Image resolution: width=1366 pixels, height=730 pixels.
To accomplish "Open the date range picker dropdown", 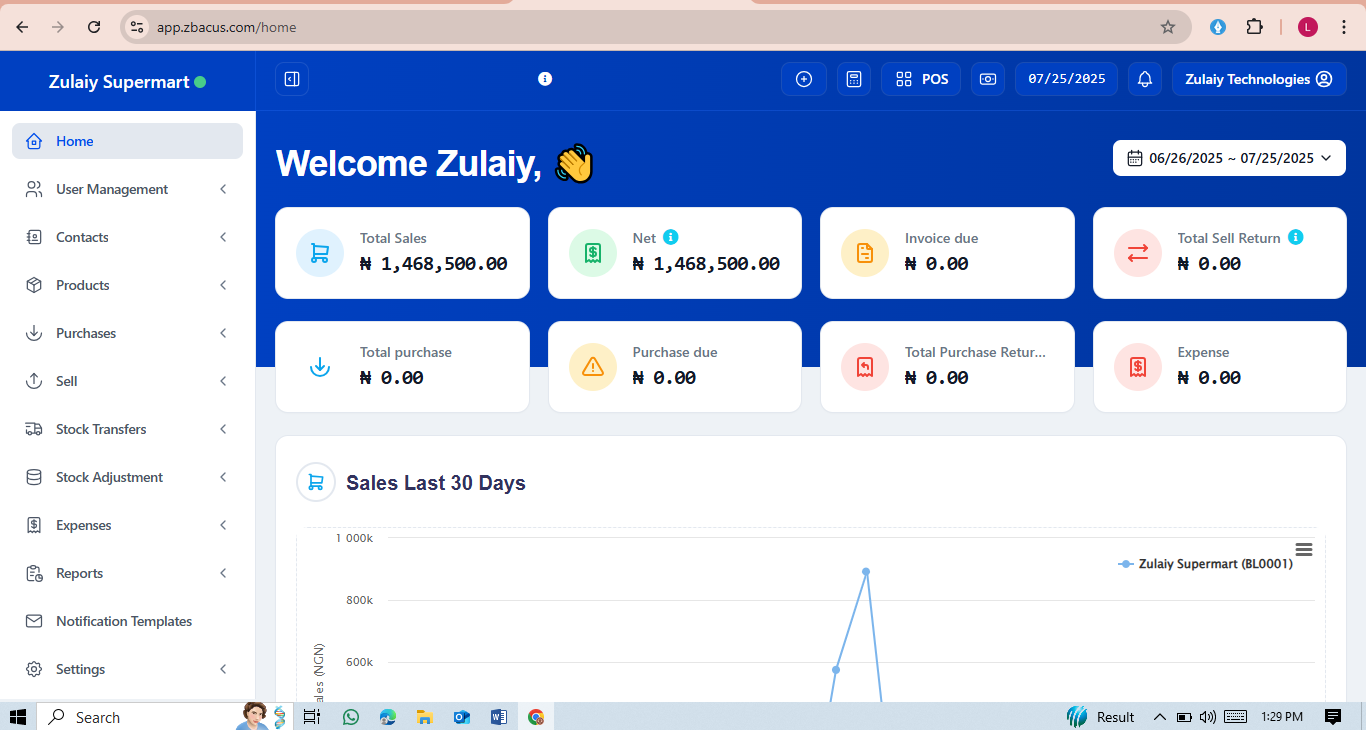I will tap(1229, 158).
